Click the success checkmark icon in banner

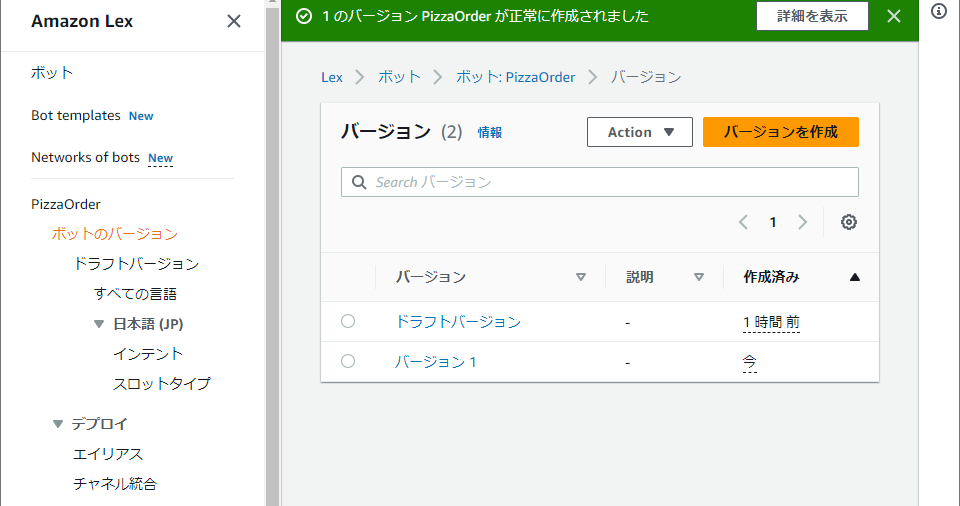click(x=304, y=17)
